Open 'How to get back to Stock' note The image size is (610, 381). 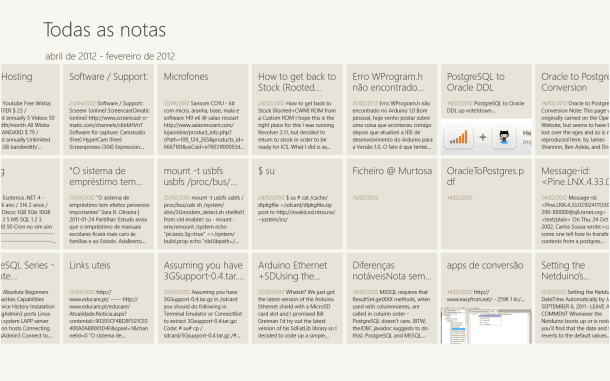tap(297, 109)
